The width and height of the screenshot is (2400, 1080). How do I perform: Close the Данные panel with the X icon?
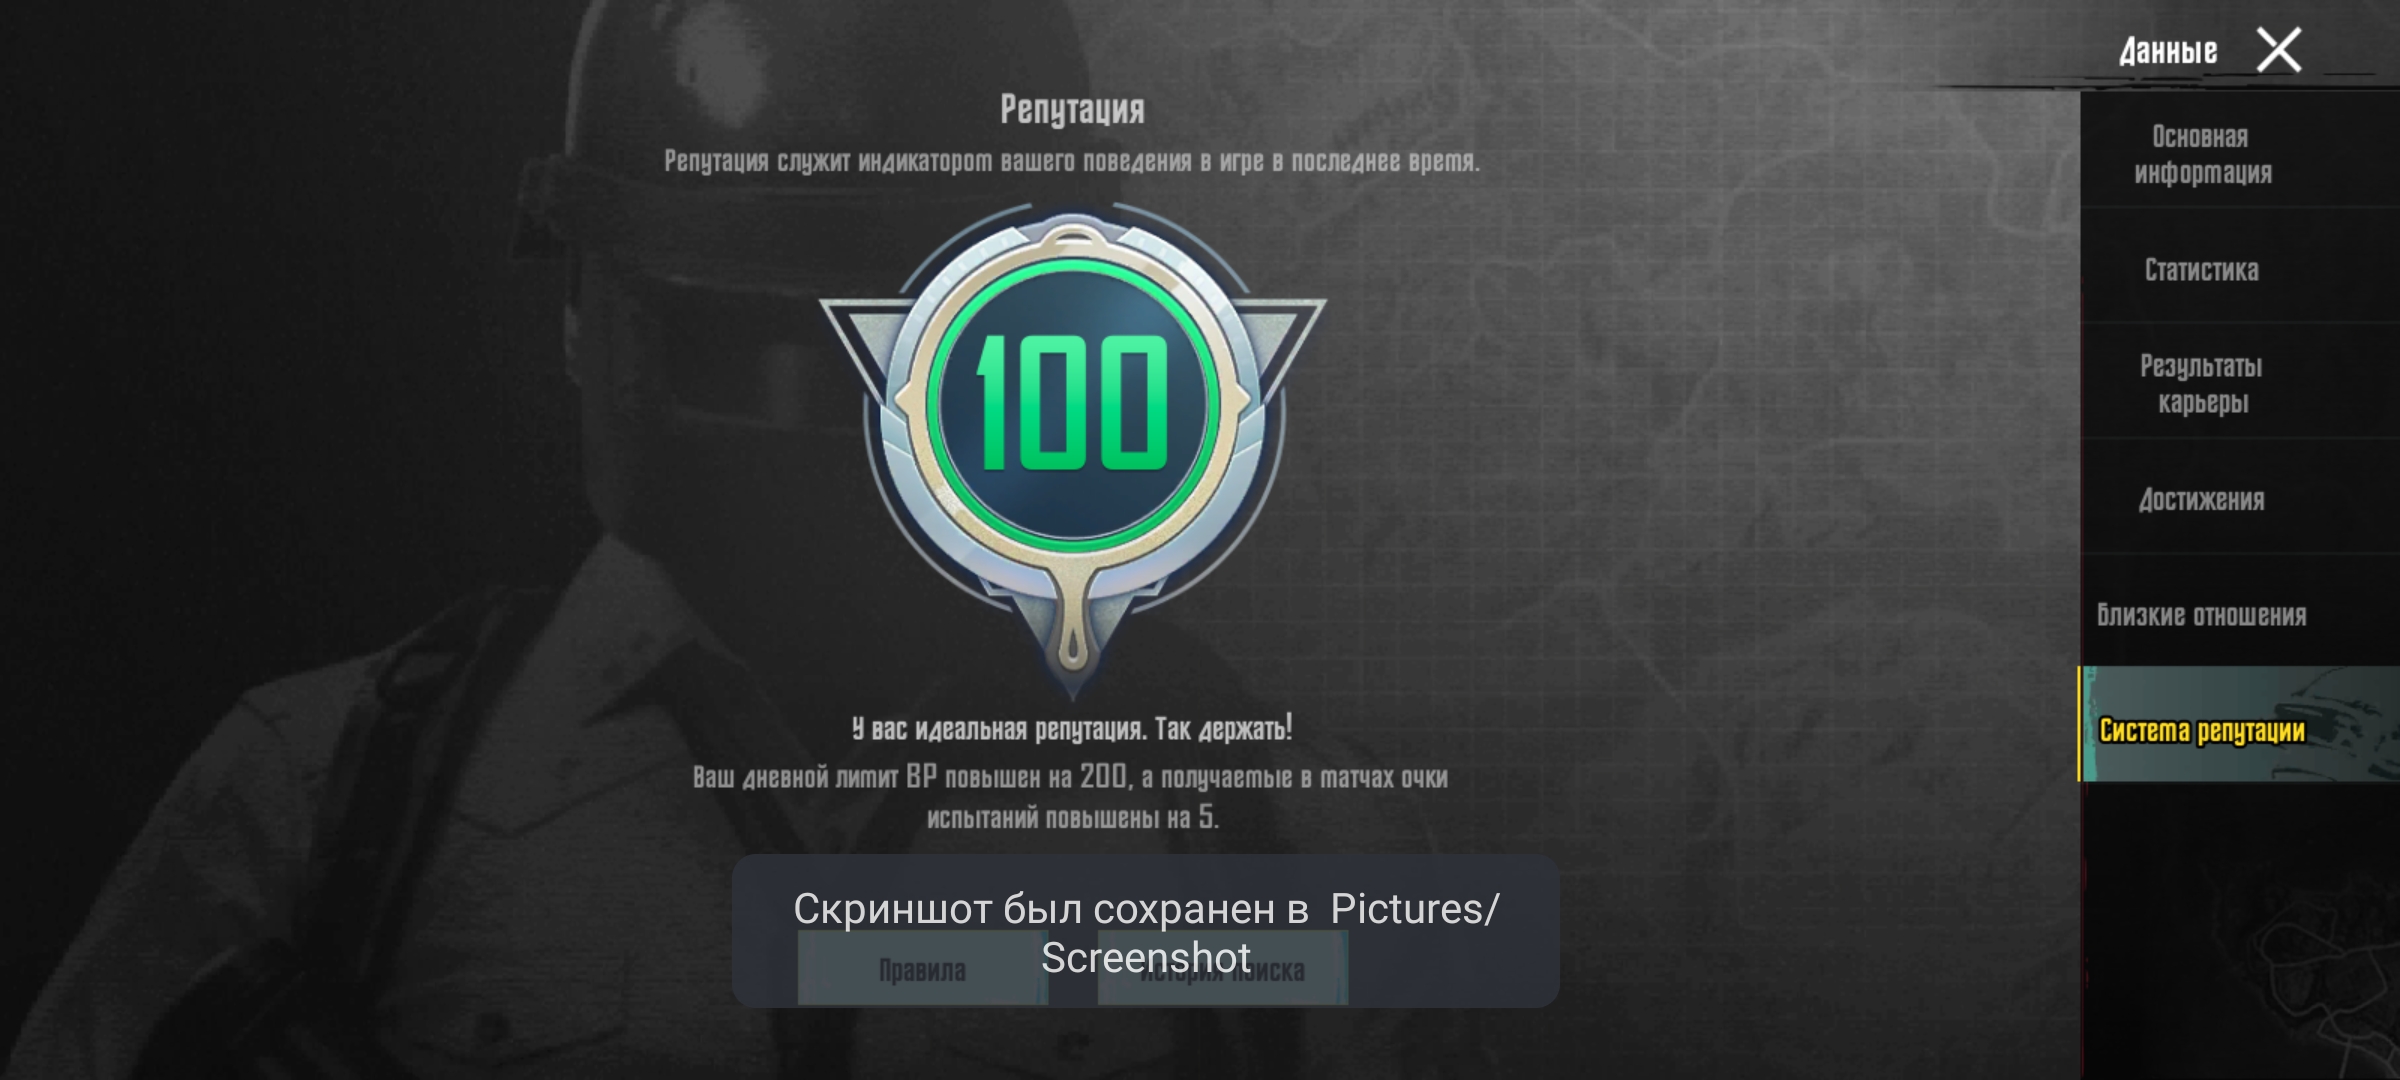[x=2279, y=50]
